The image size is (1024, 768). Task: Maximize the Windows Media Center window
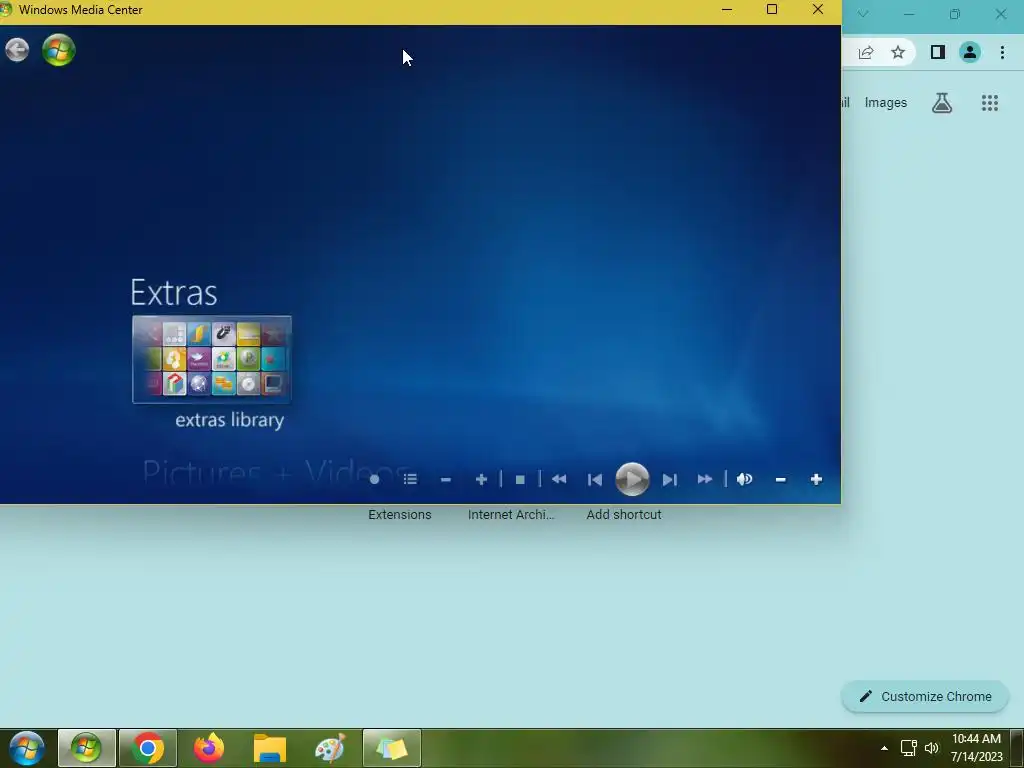772,10
